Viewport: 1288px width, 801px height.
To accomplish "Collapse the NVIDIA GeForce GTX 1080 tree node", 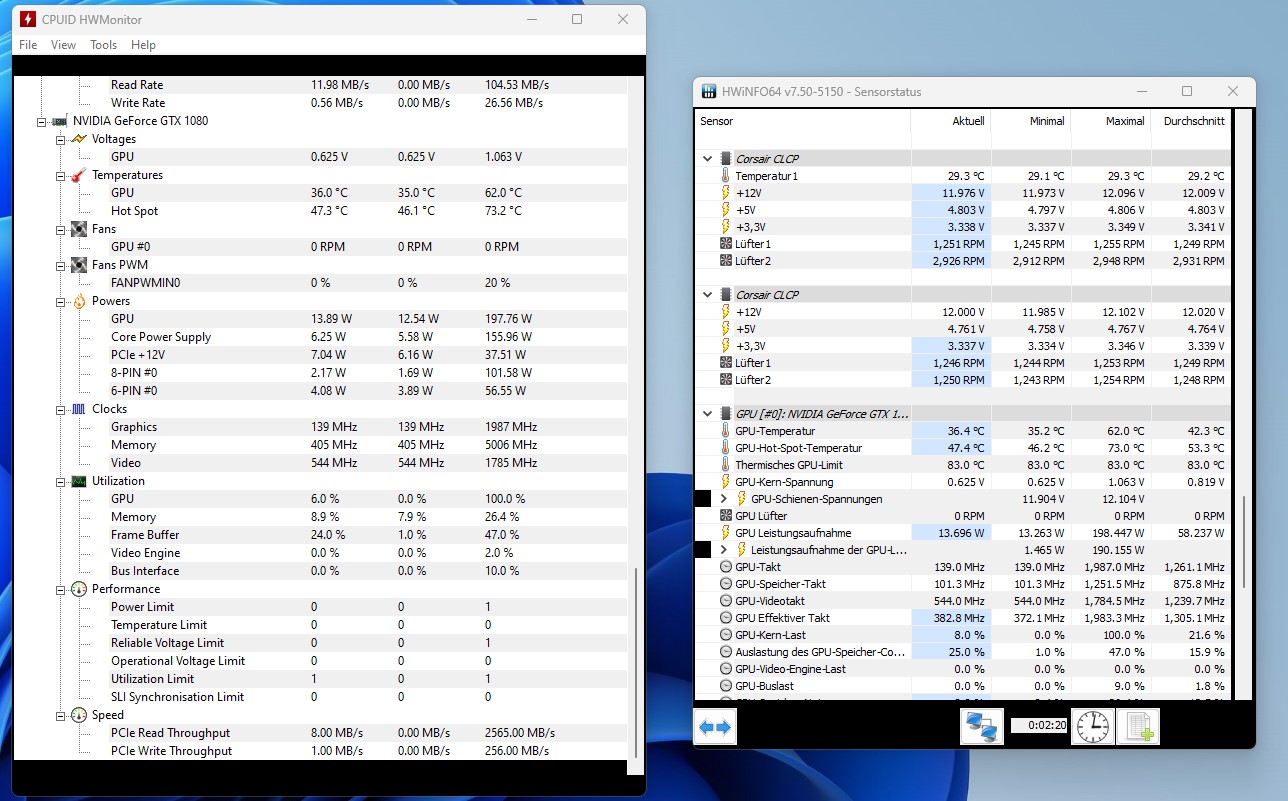I will 42,121.
